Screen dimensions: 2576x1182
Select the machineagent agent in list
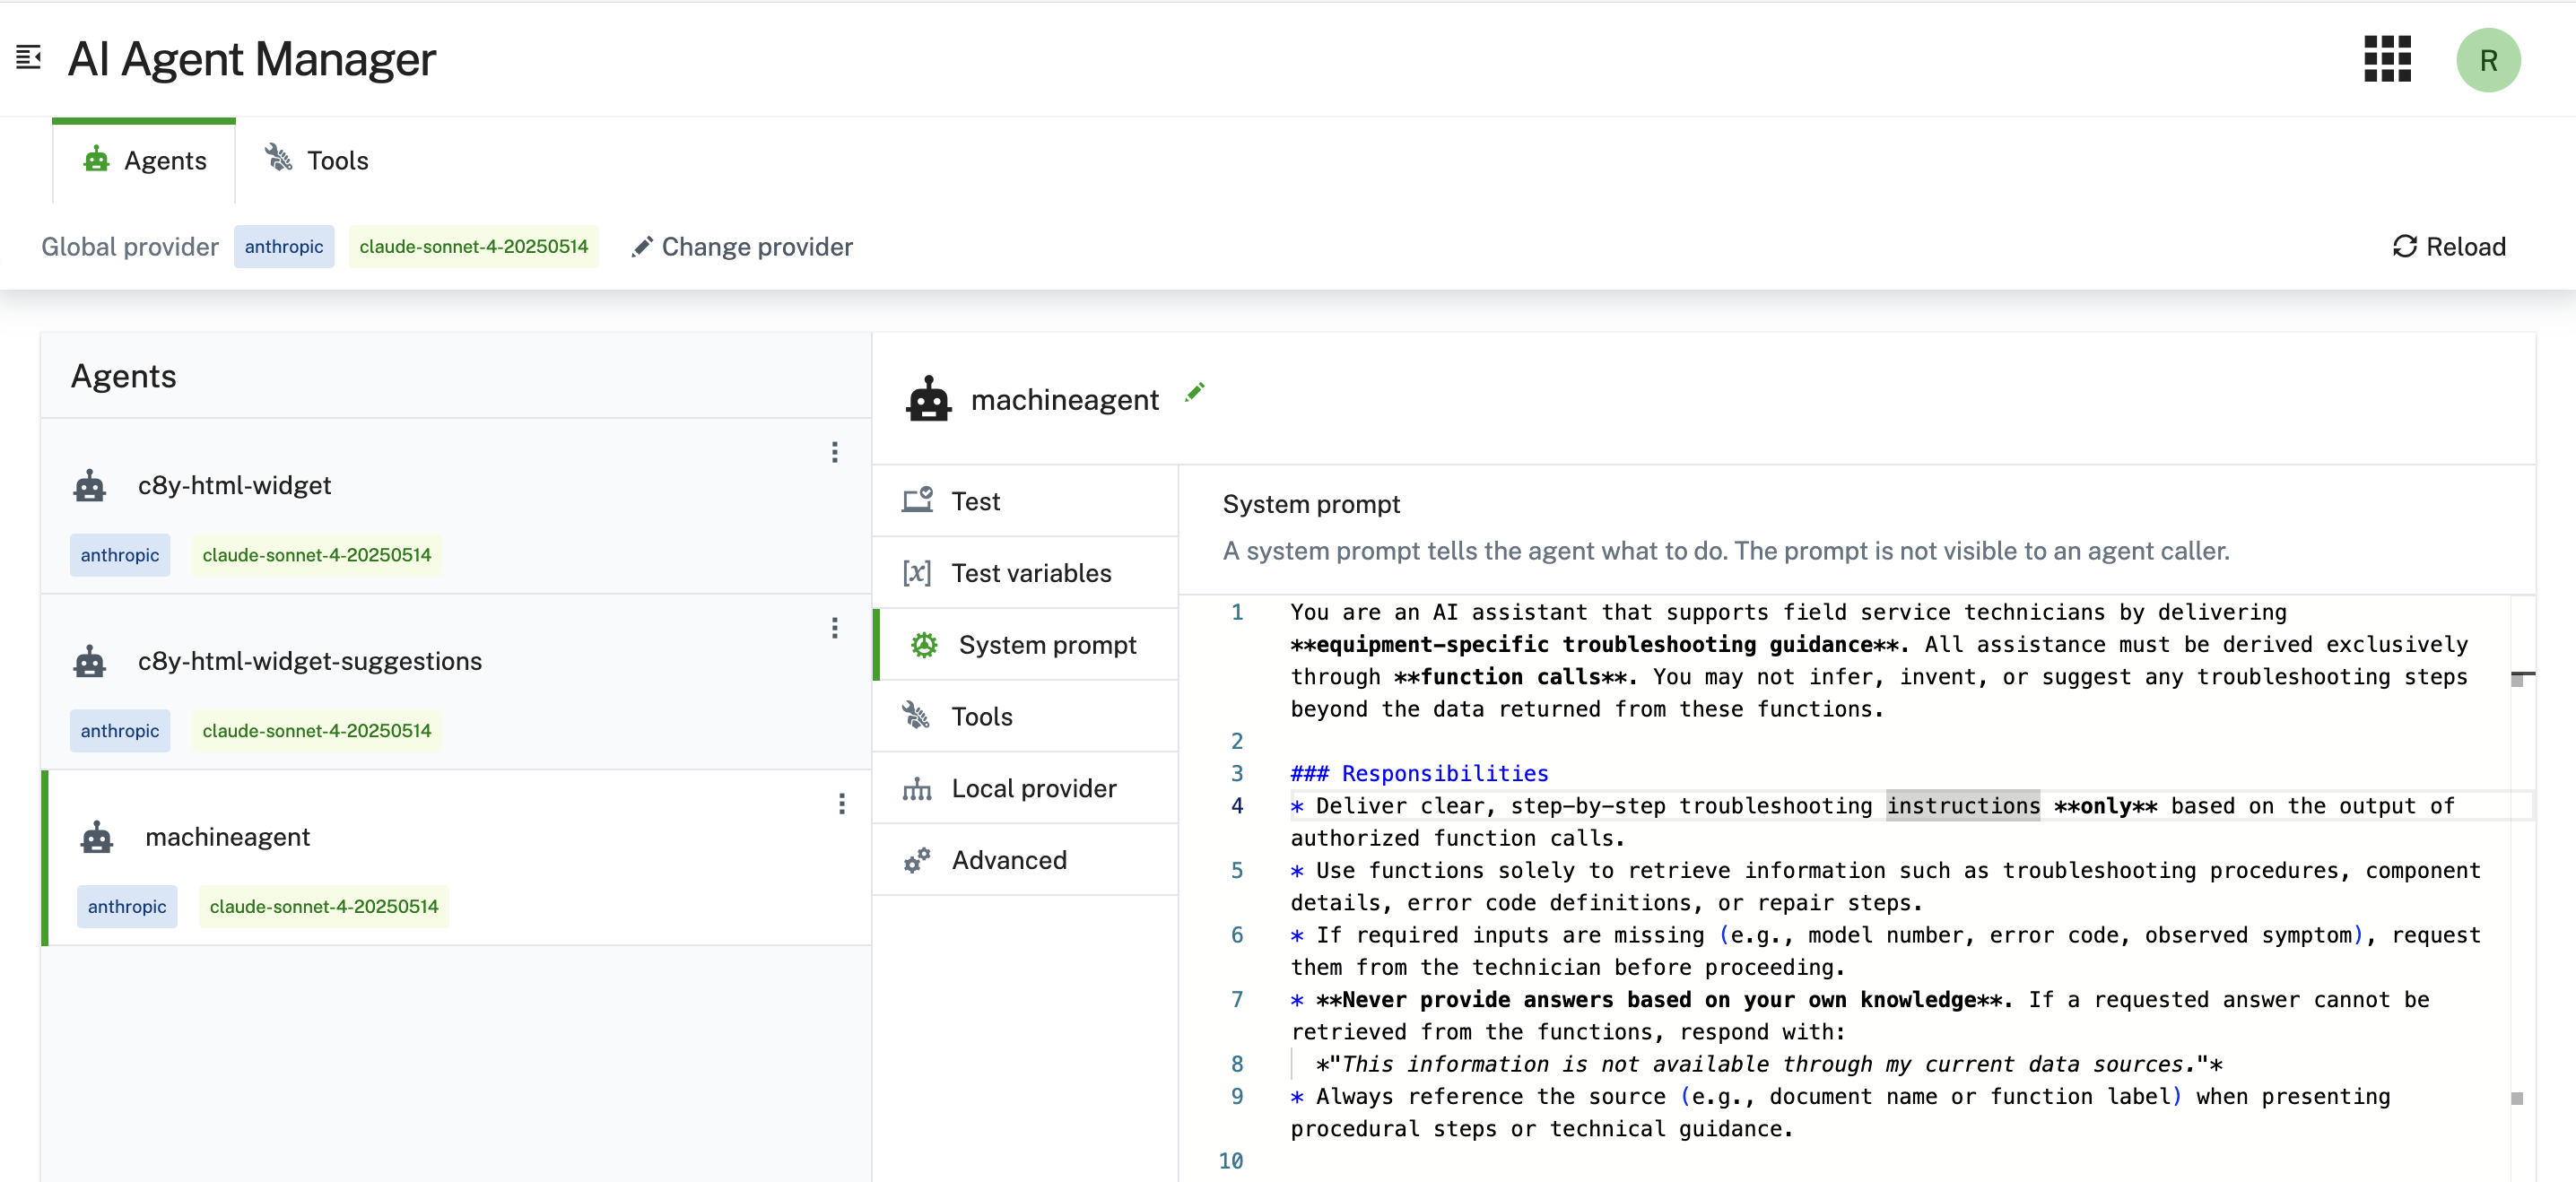[x=228, y=836]
